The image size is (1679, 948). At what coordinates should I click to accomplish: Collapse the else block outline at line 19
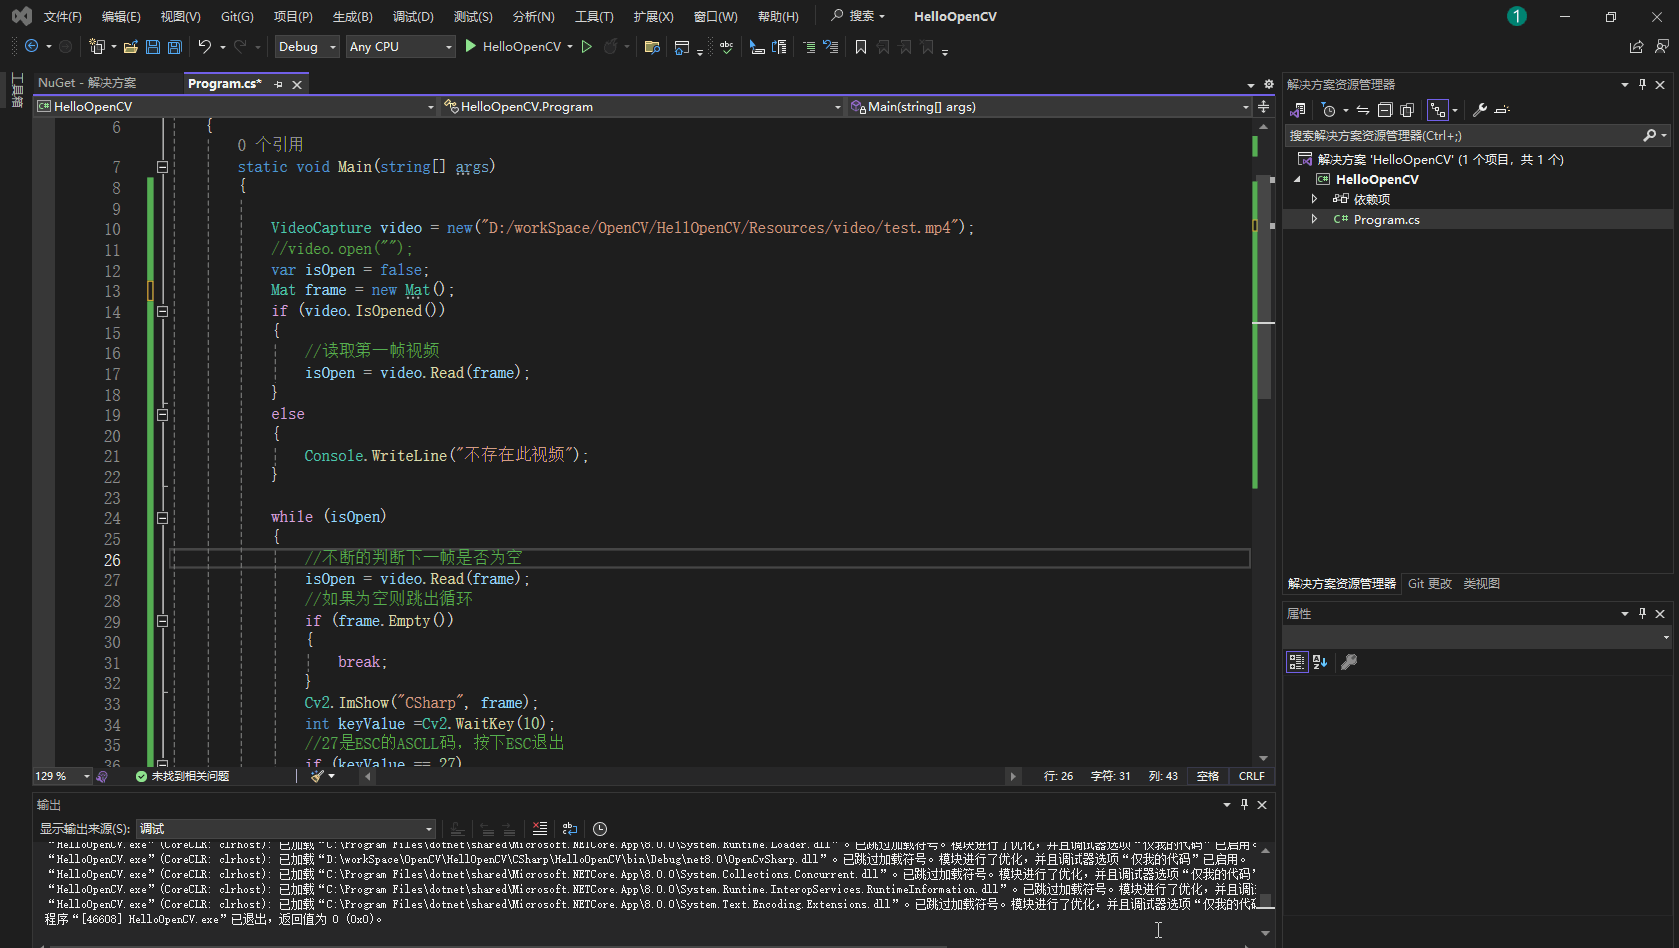pos(162,414)
